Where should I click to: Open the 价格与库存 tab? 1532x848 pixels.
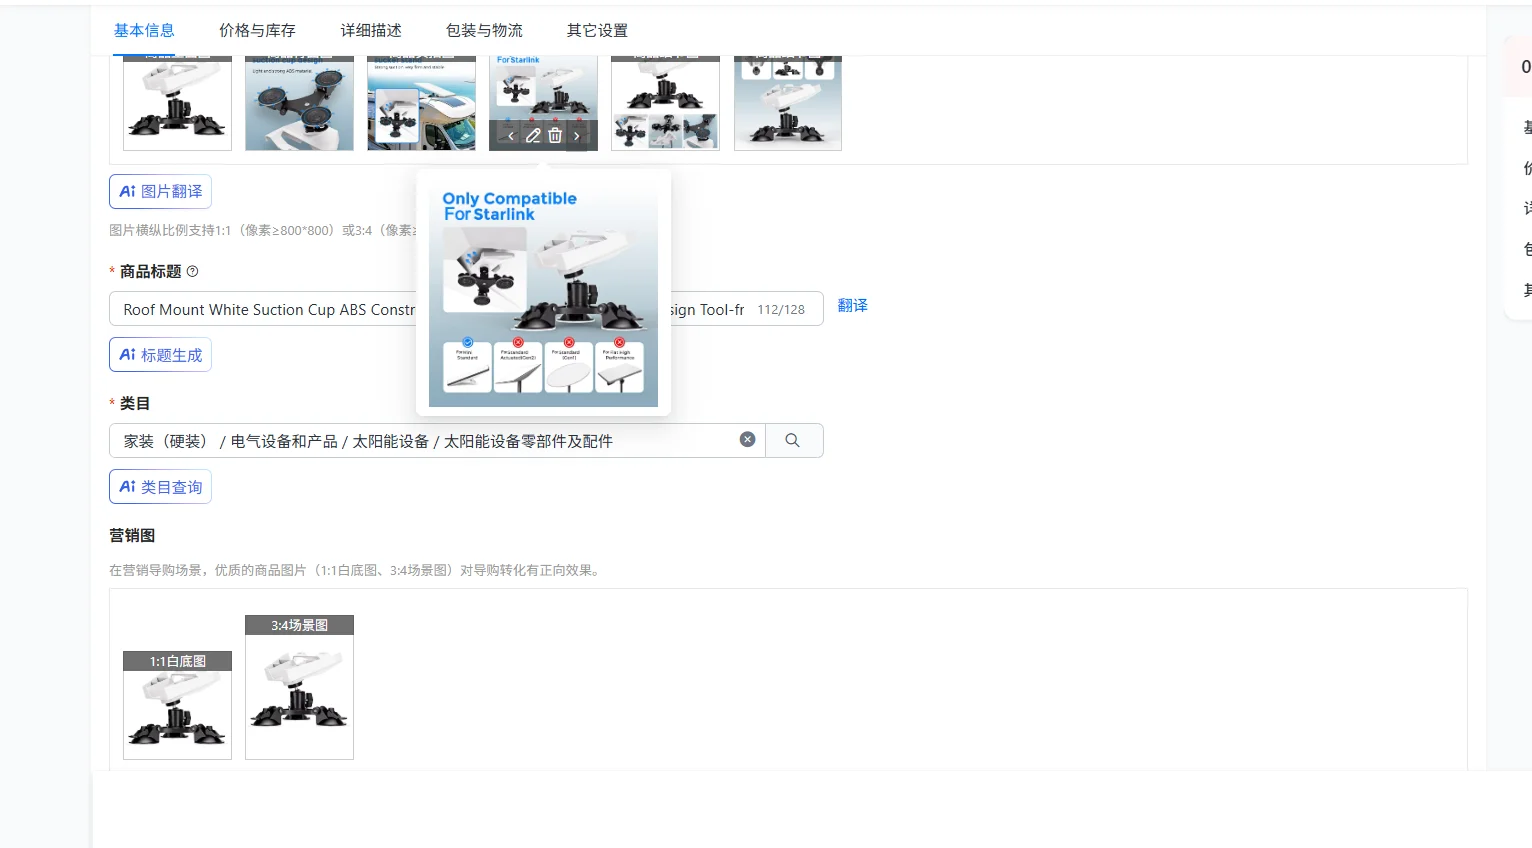[257, 30]
